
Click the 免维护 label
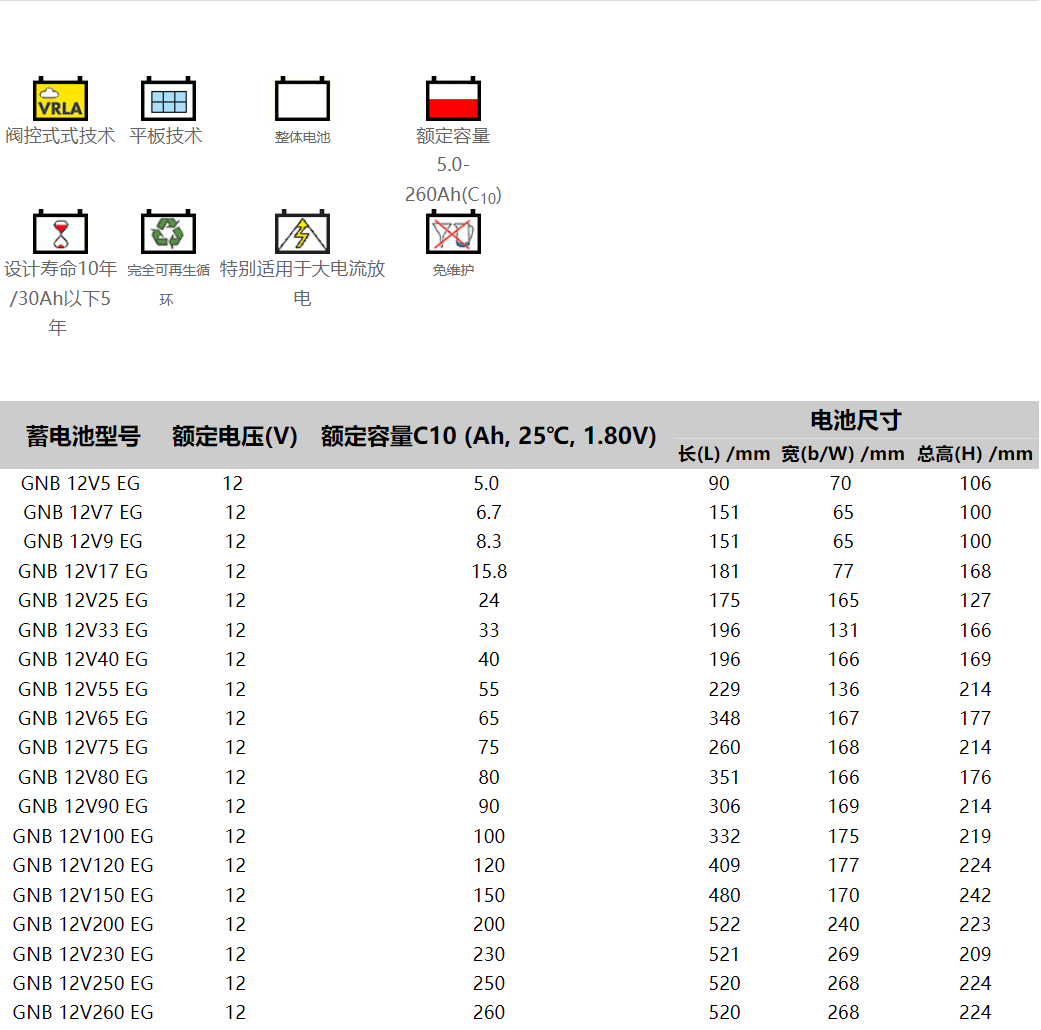pos(453,270)
